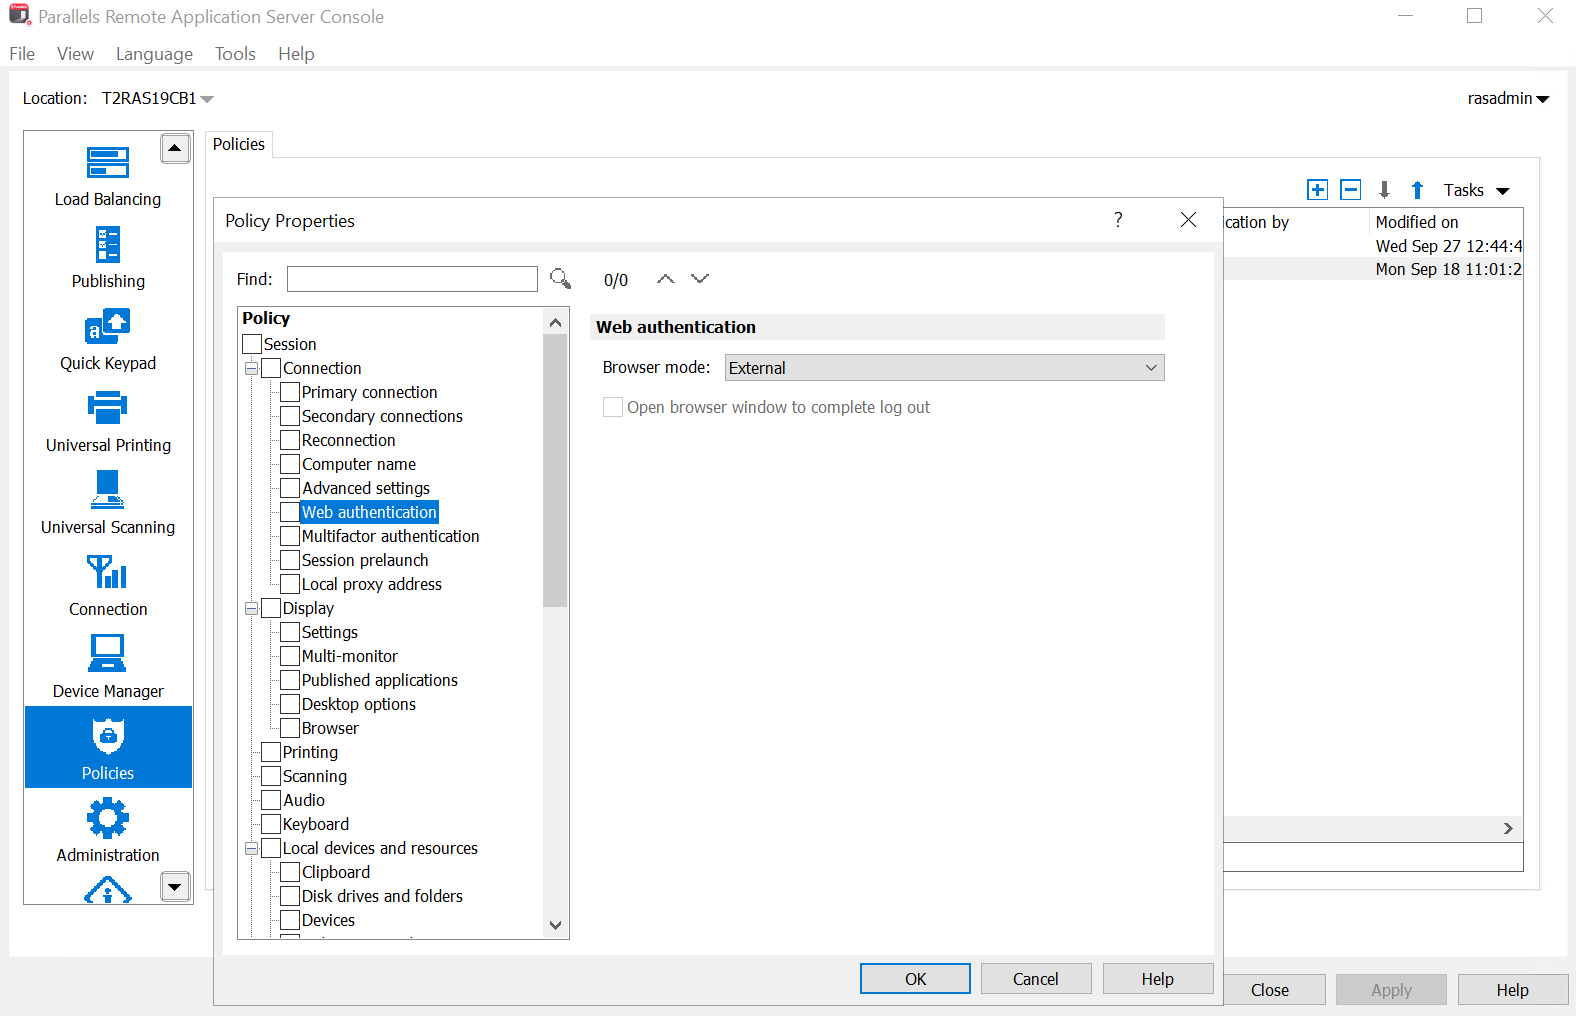Go to previous search result arrow

click(x=665, y=279)
